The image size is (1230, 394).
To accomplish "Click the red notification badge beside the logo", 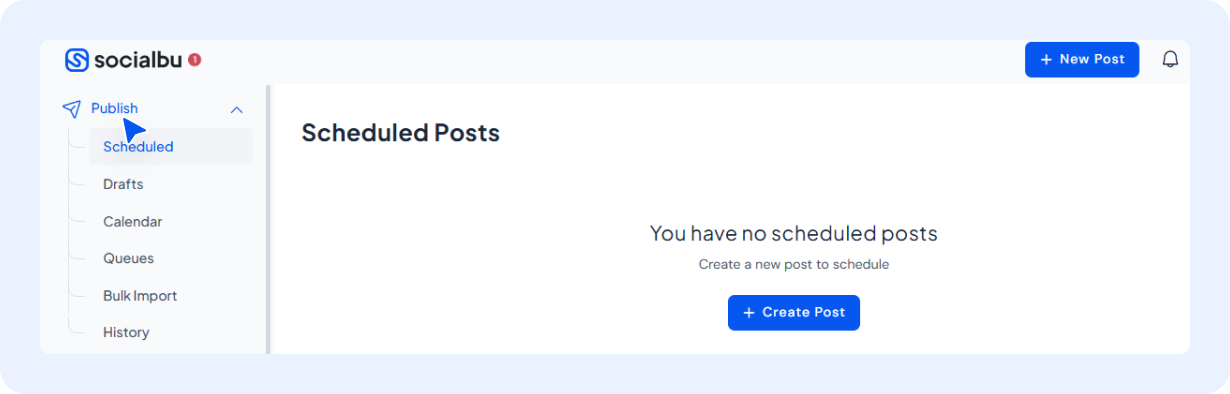I will coord(195,60).
